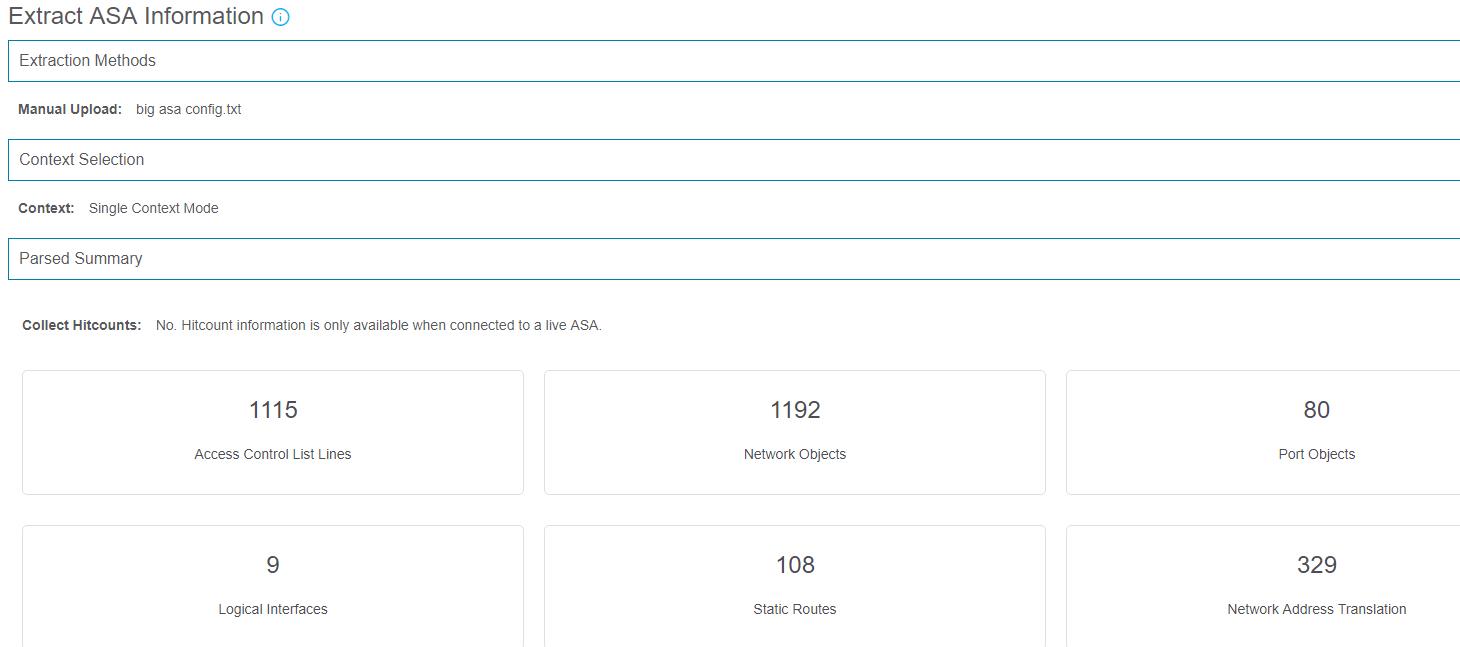
Task: Open the Network Address Translation card
Action: (1263, 586)
